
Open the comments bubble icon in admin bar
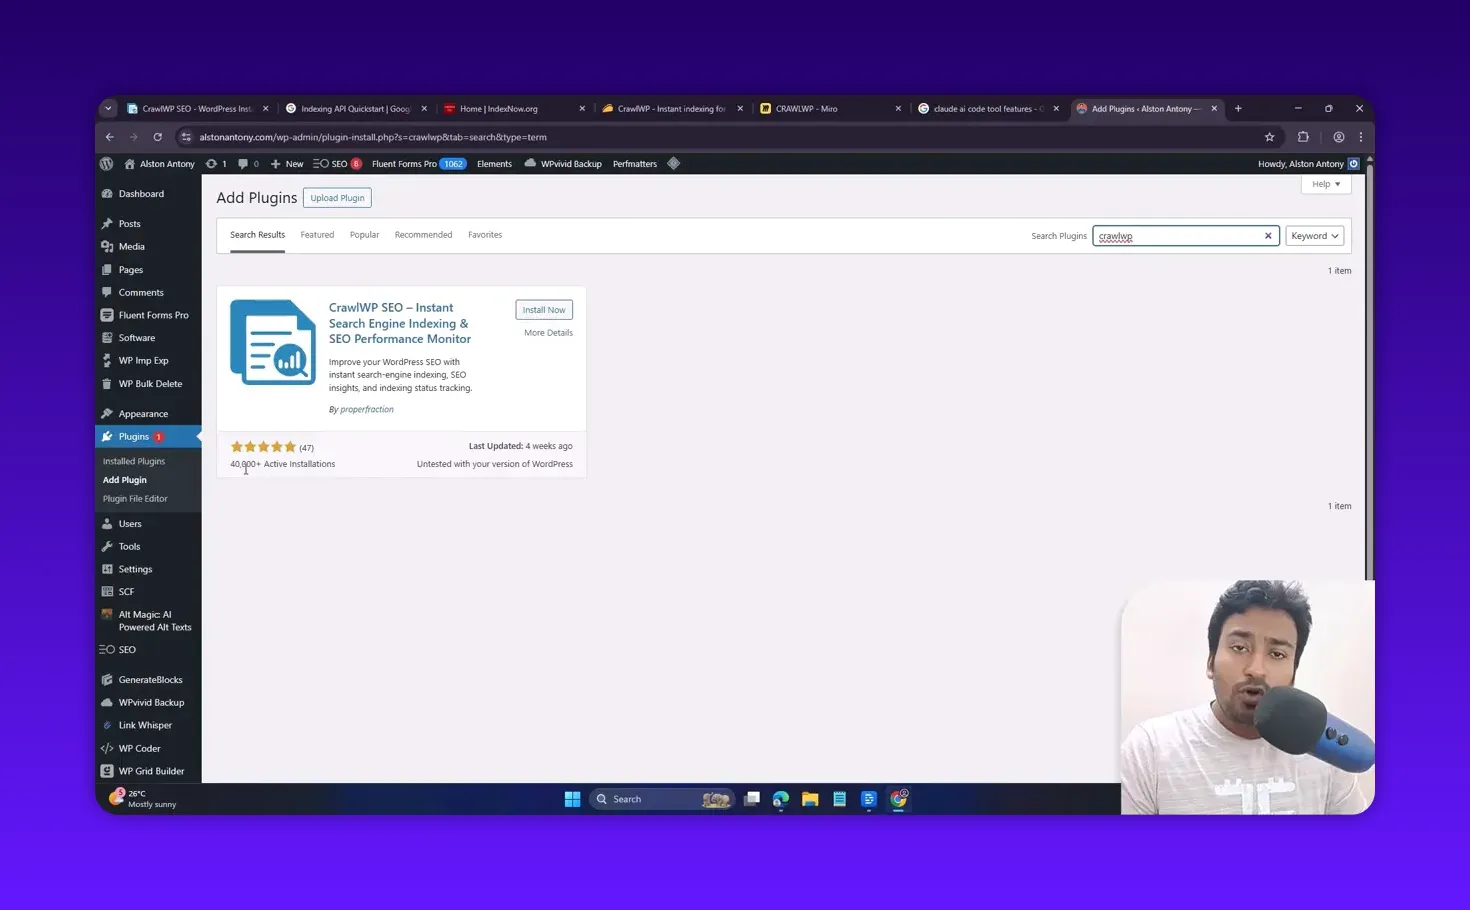(x=243, y=163)
